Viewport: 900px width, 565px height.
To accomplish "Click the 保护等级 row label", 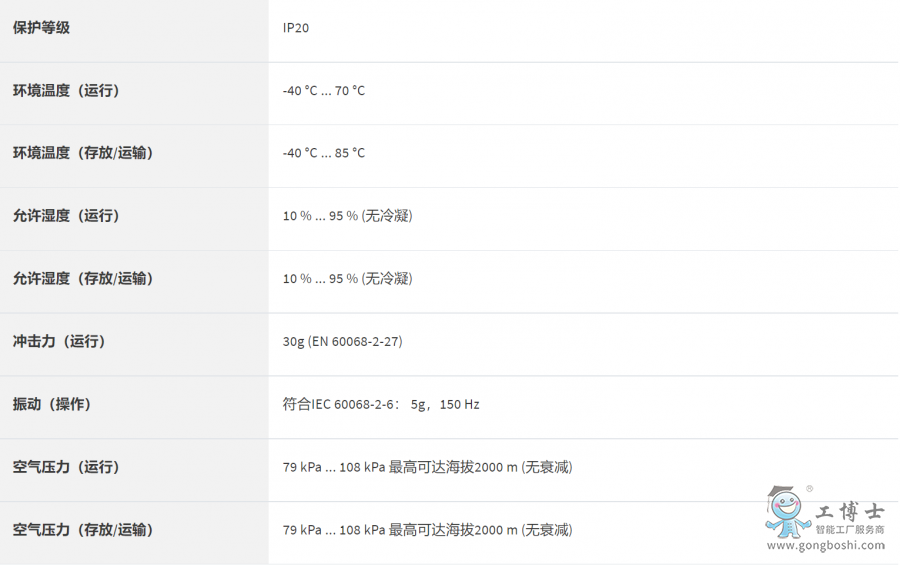I will pyautogui.click(x=41, y=28).
